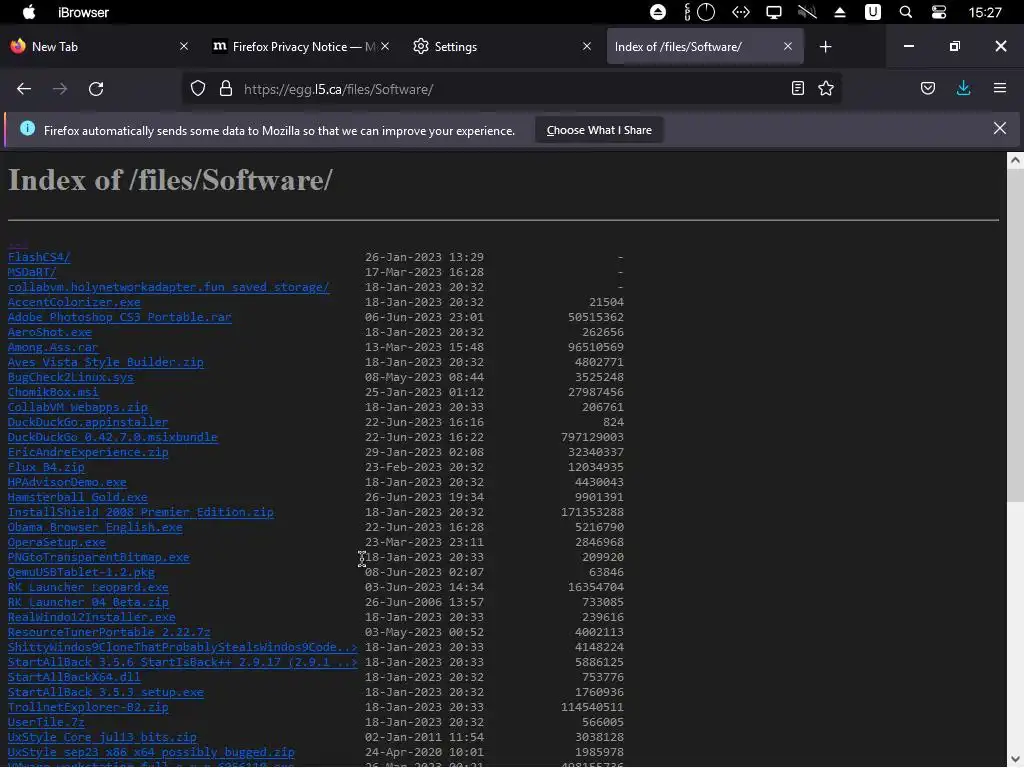1024x768 pixels.
Task: Download RK Launcher Leopard.exe
Action: pyautogui.click(x=88, y=588)
